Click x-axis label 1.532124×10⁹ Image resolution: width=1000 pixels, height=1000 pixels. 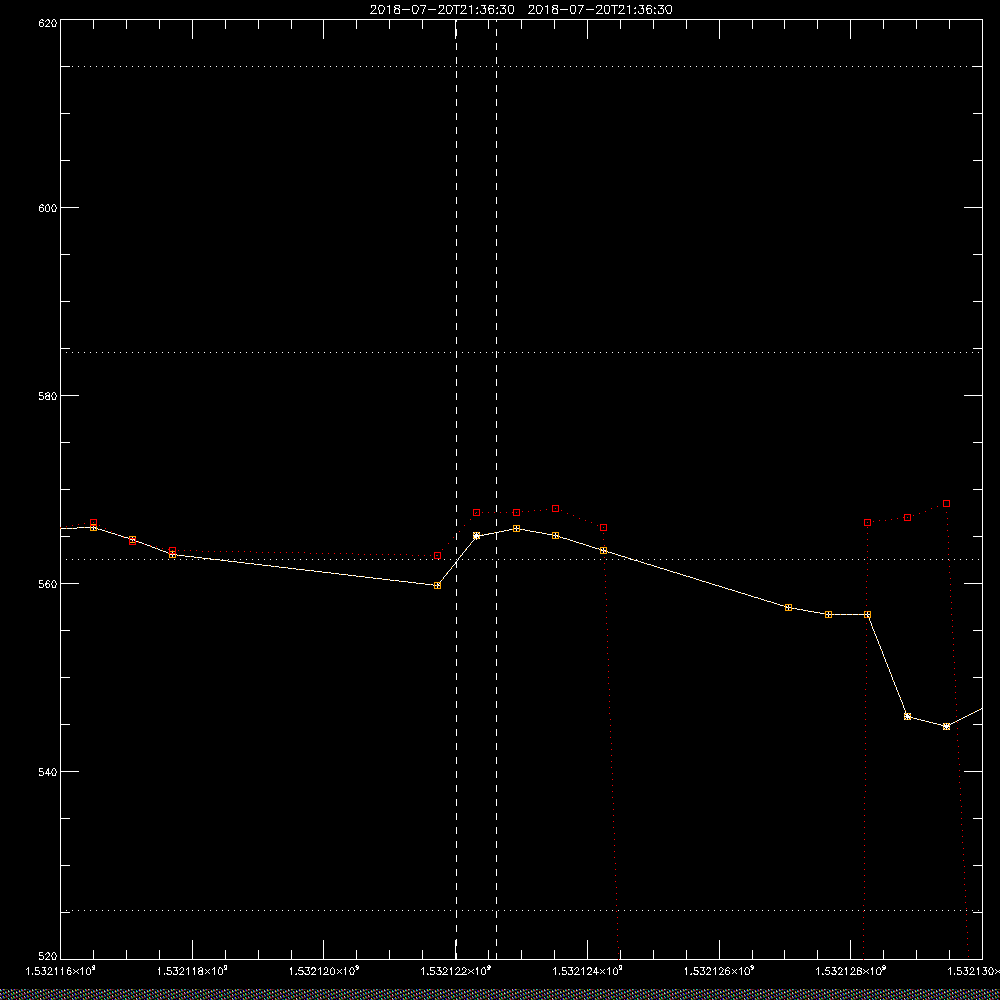[587, 971]
